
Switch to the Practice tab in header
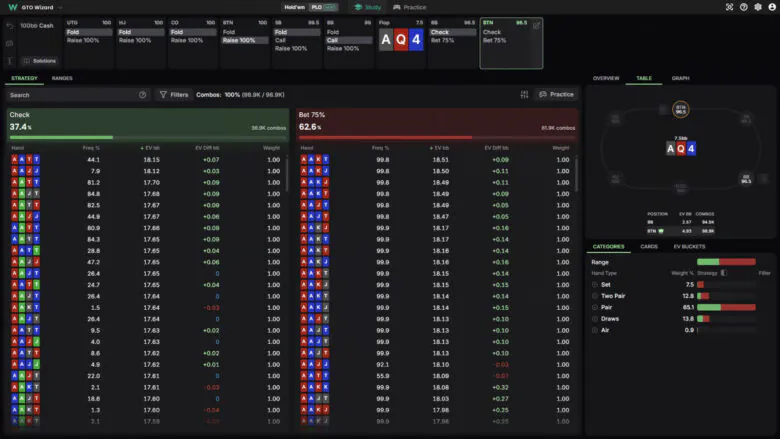point(410,7)
